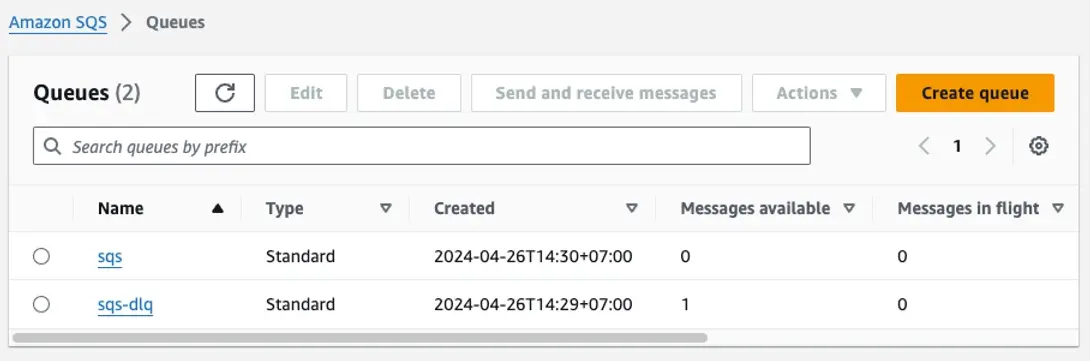Sort by Created column arrow
The image size is (1090, 361).
click(x=632, y=208)
